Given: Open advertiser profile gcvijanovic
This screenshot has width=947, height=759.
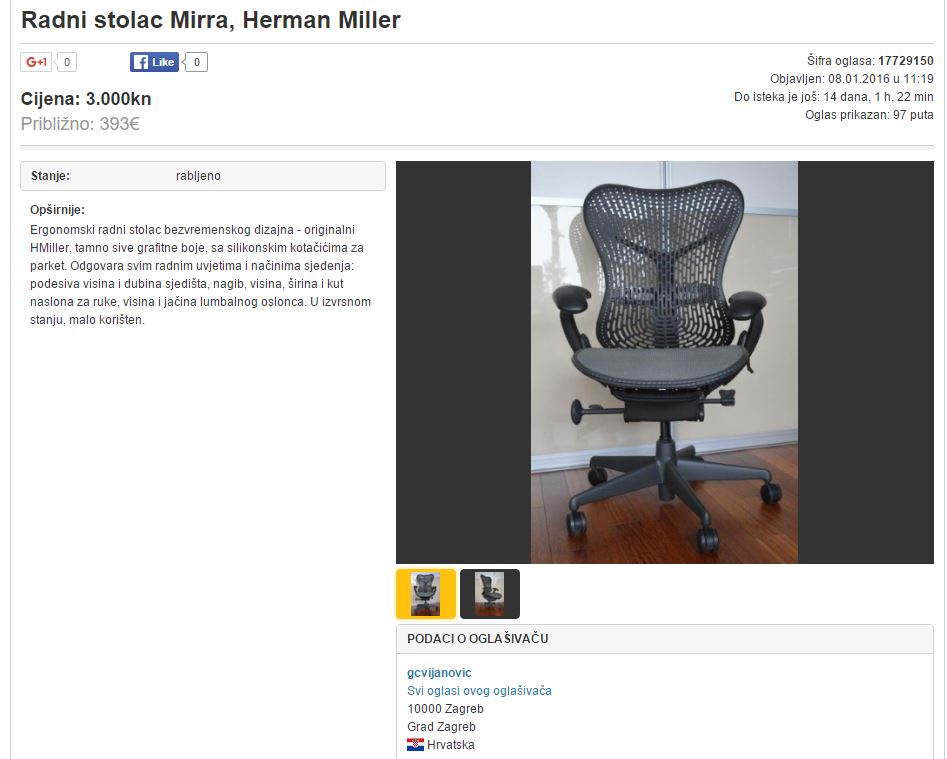Looking at the screenshot, I should (x=439, y=673).
